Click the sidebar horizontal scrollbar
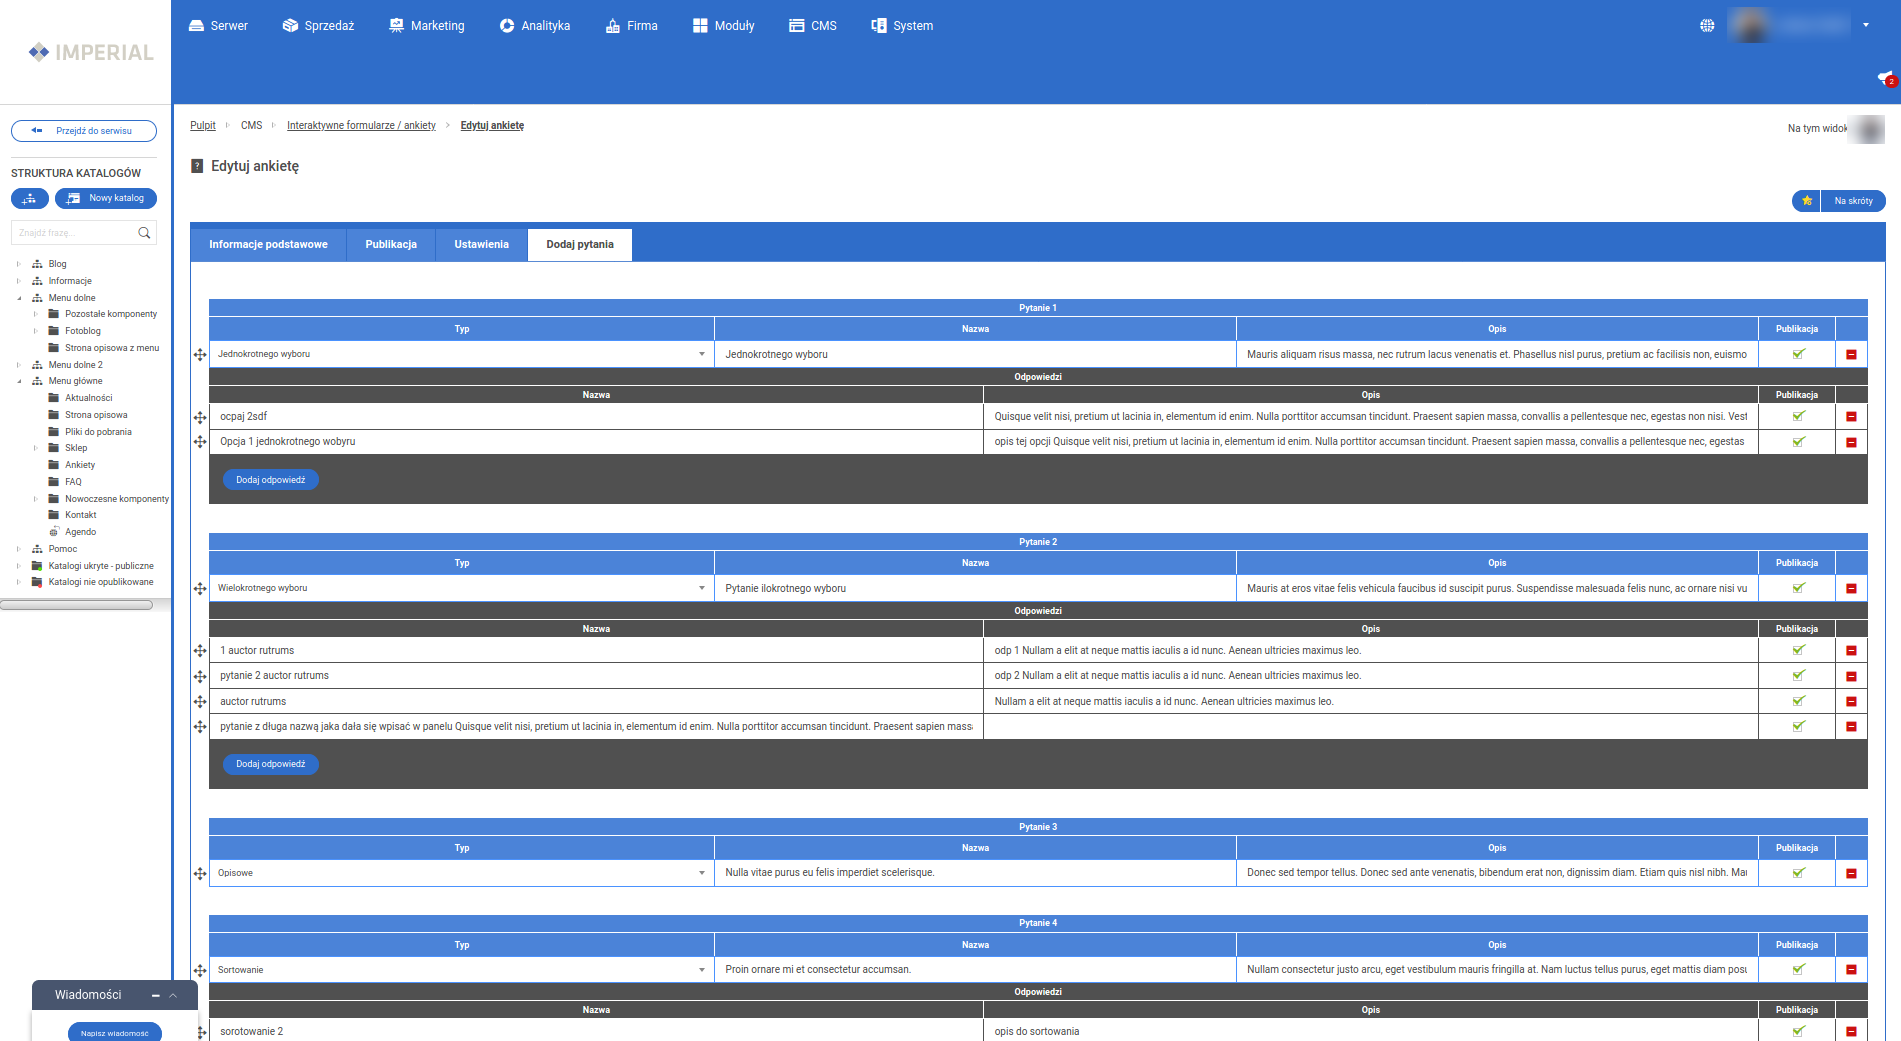1901x1041 pixels. click(77, 605)
